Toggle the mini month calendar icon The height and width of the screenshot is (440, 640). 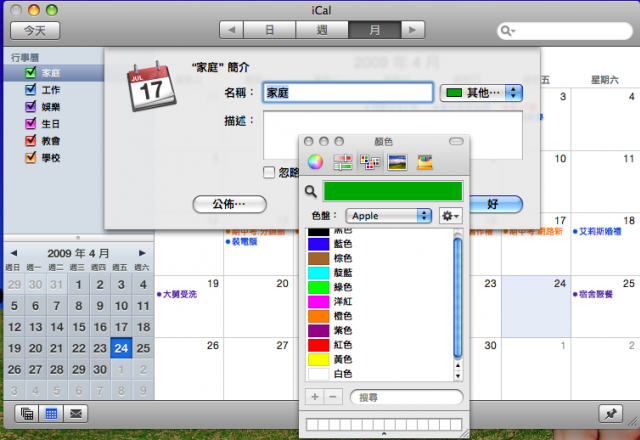[51, 414]
